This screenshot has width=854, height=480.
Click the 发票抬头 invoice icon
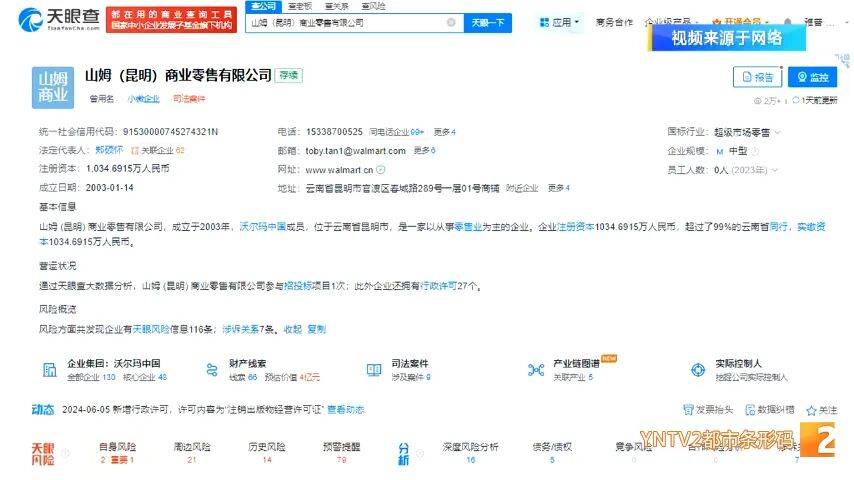click(x=688, y=410)
